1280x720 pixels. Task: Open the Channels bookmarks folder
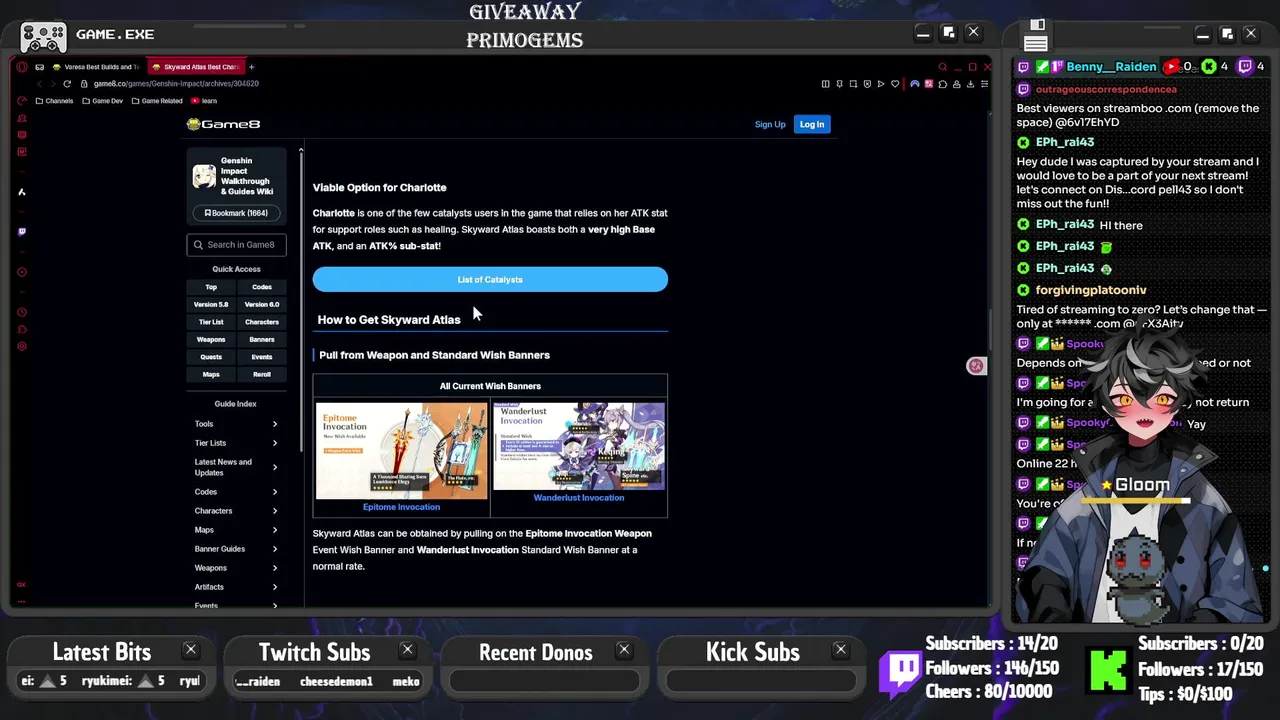pos(54,101)
